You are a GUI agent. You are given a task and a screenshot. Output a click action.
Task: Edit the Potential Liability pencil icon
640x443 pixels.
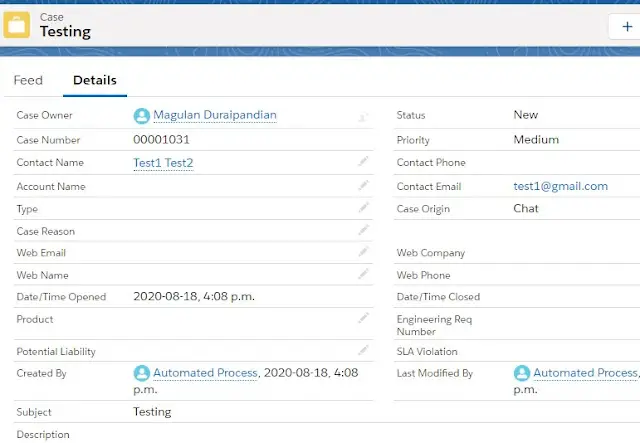click(363, 350)
